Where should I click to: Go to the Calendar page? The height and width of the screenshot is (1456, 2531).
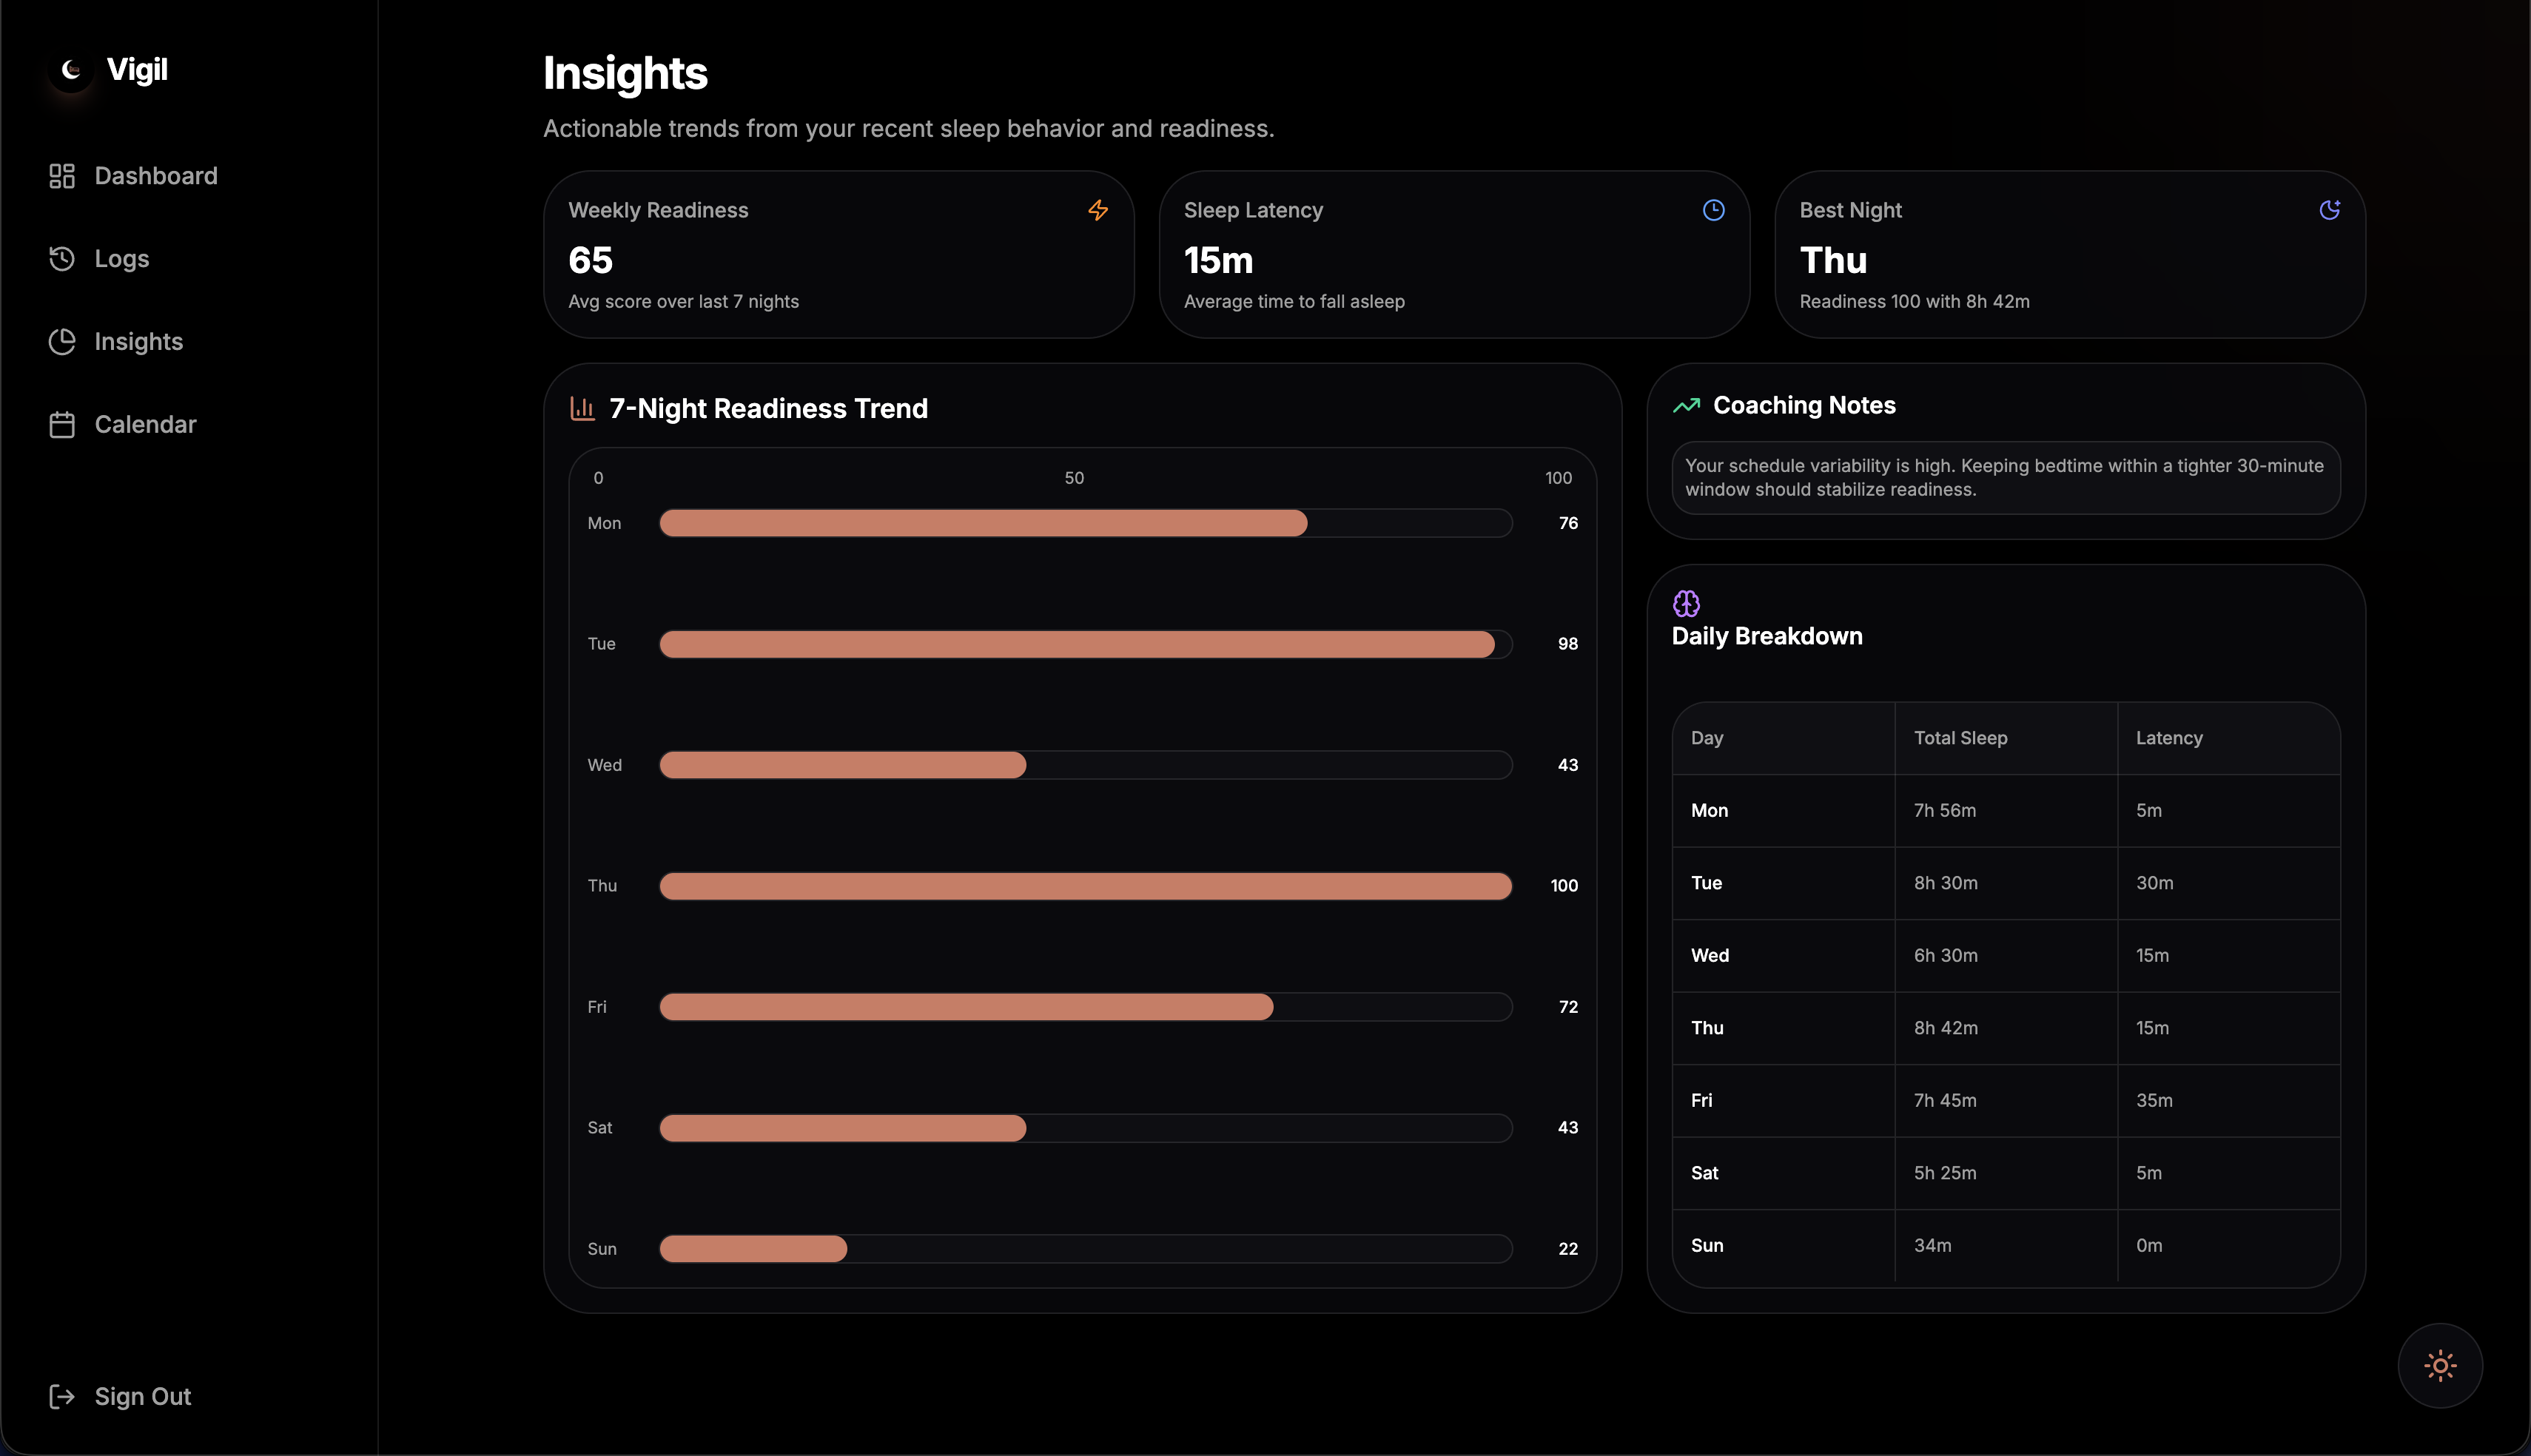tap(146, 425)
